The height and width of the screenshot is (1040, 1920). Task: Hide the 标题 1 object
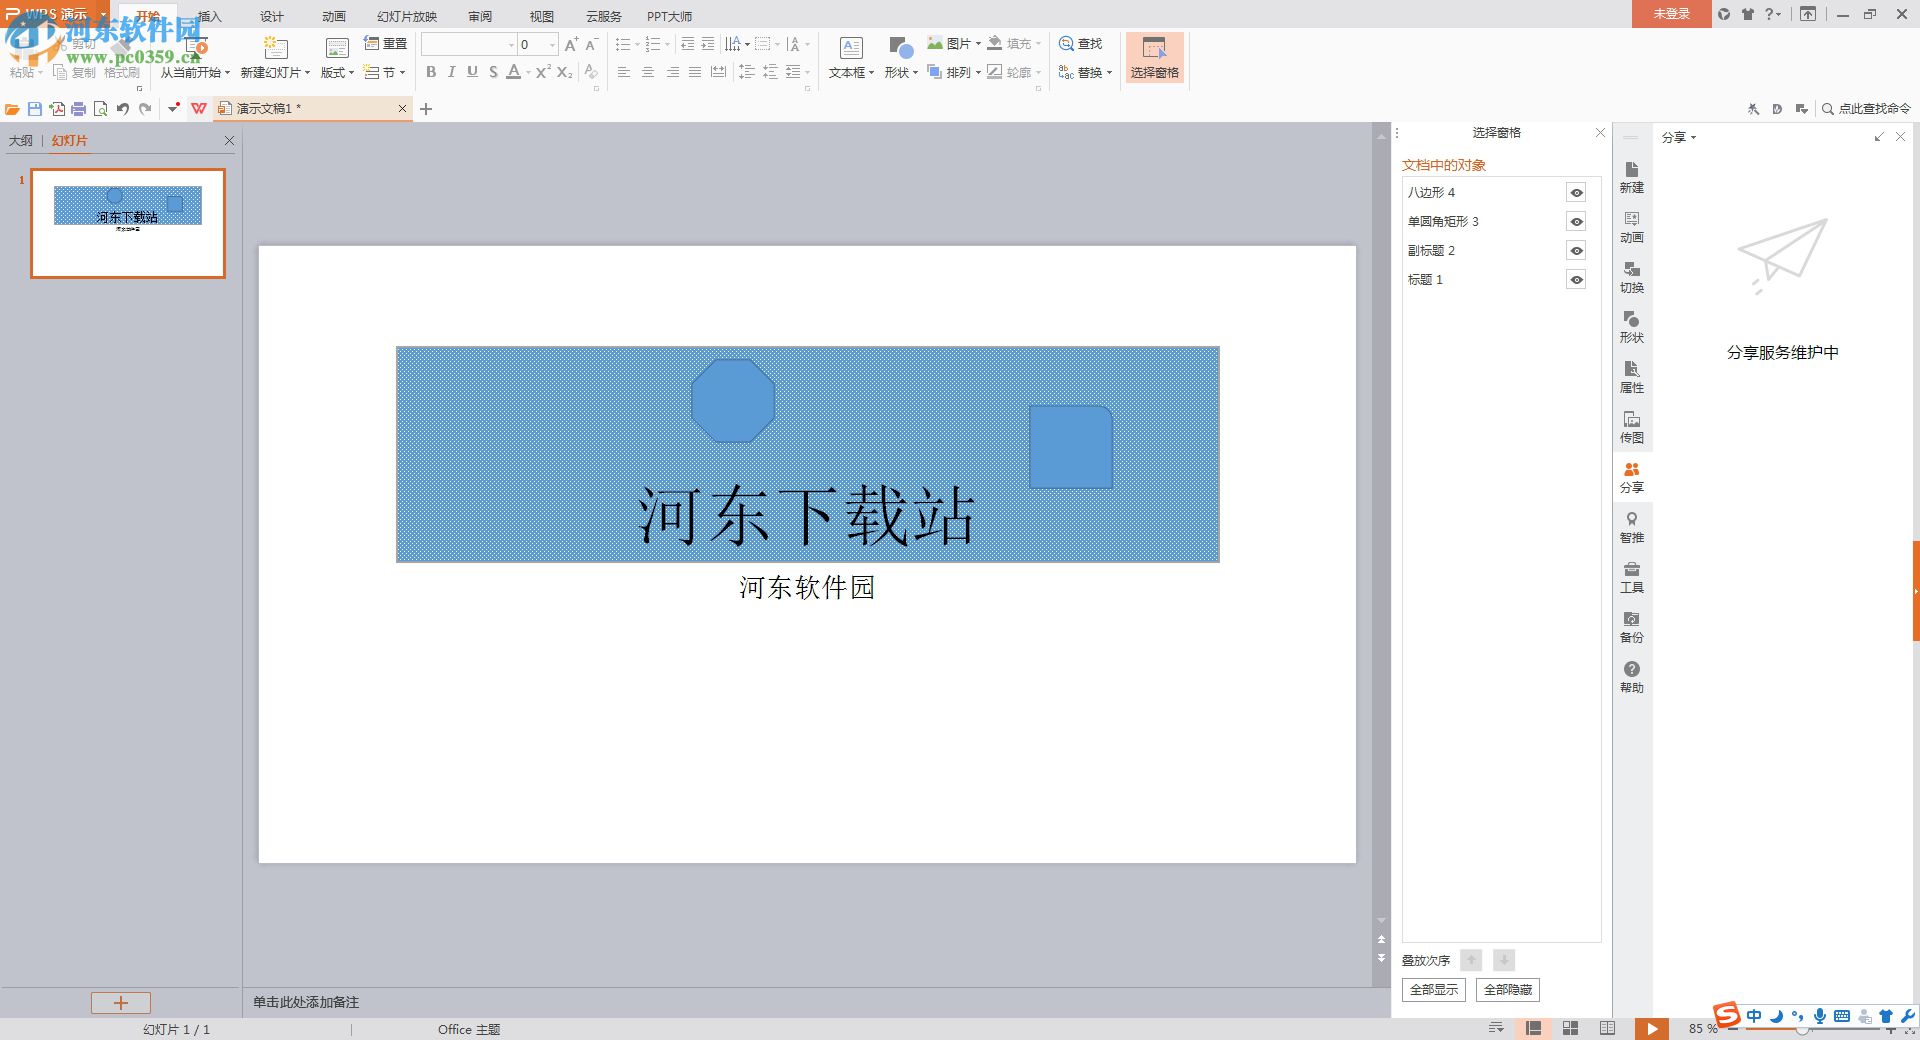coord(1576,280)
